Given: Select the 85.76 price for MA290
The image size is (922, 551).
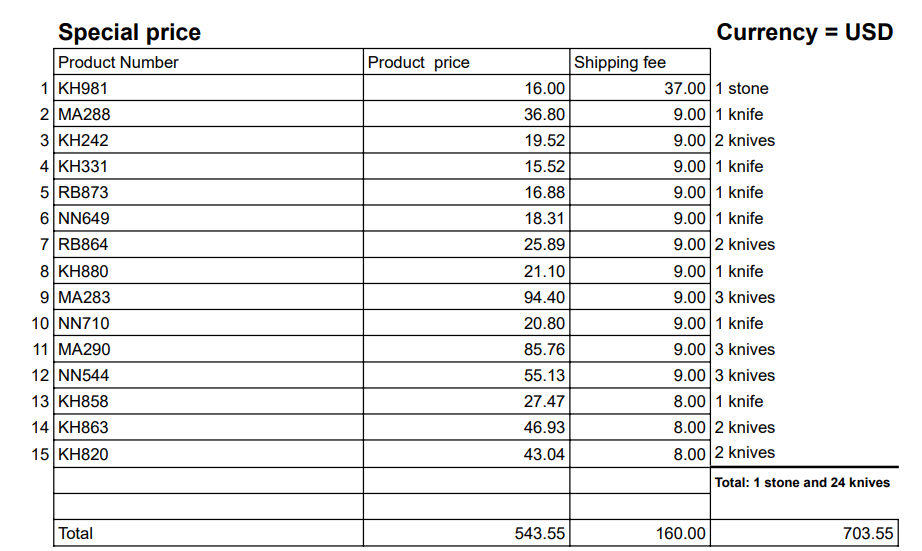Looking at the screenshot, I should [x=466, y=349].
